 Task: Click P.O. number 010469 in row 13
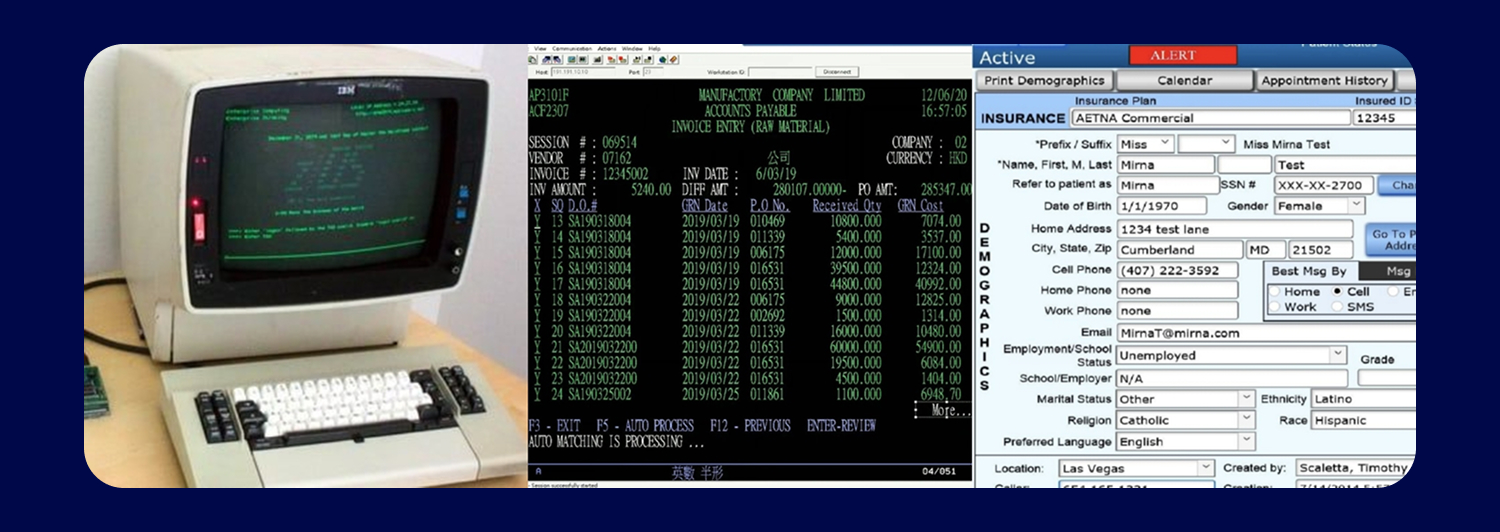click(769, 221)
